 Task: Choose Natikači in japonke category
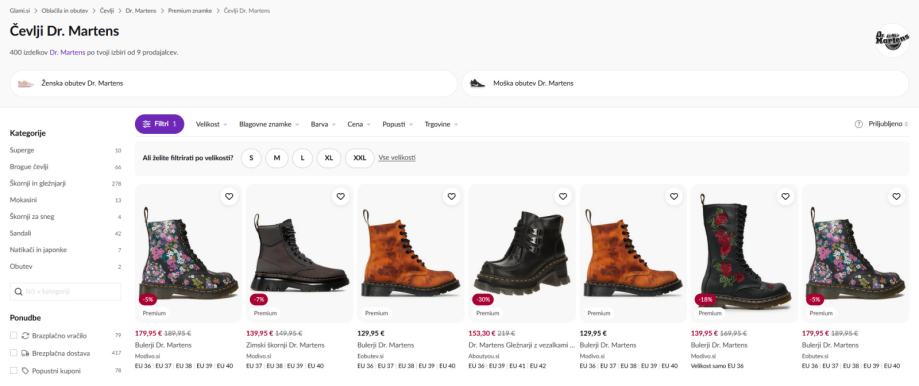pyautogui.click(x=38, y=250)
